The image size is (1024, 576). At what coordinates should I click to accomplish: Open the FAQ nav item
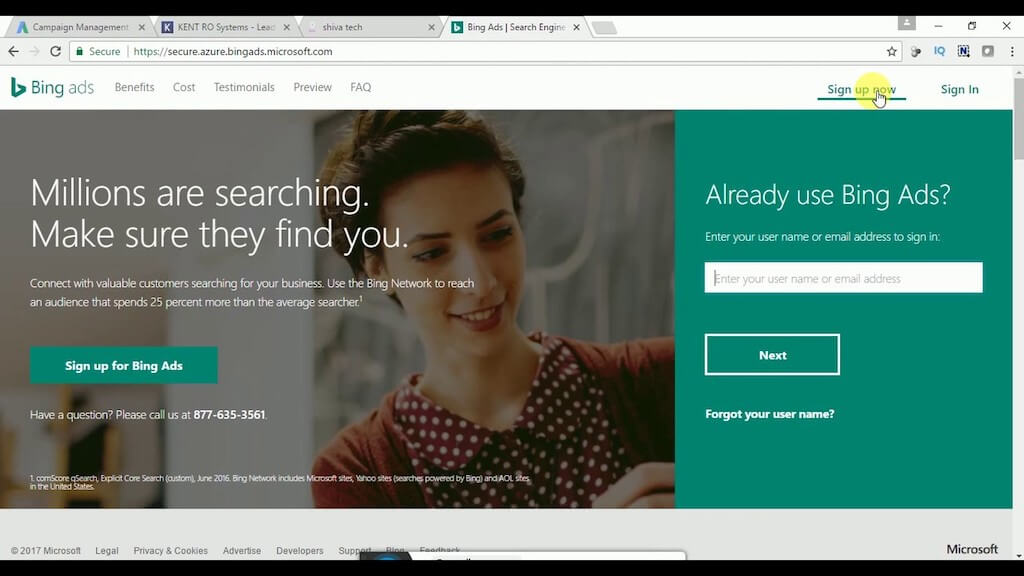point(360,88)
